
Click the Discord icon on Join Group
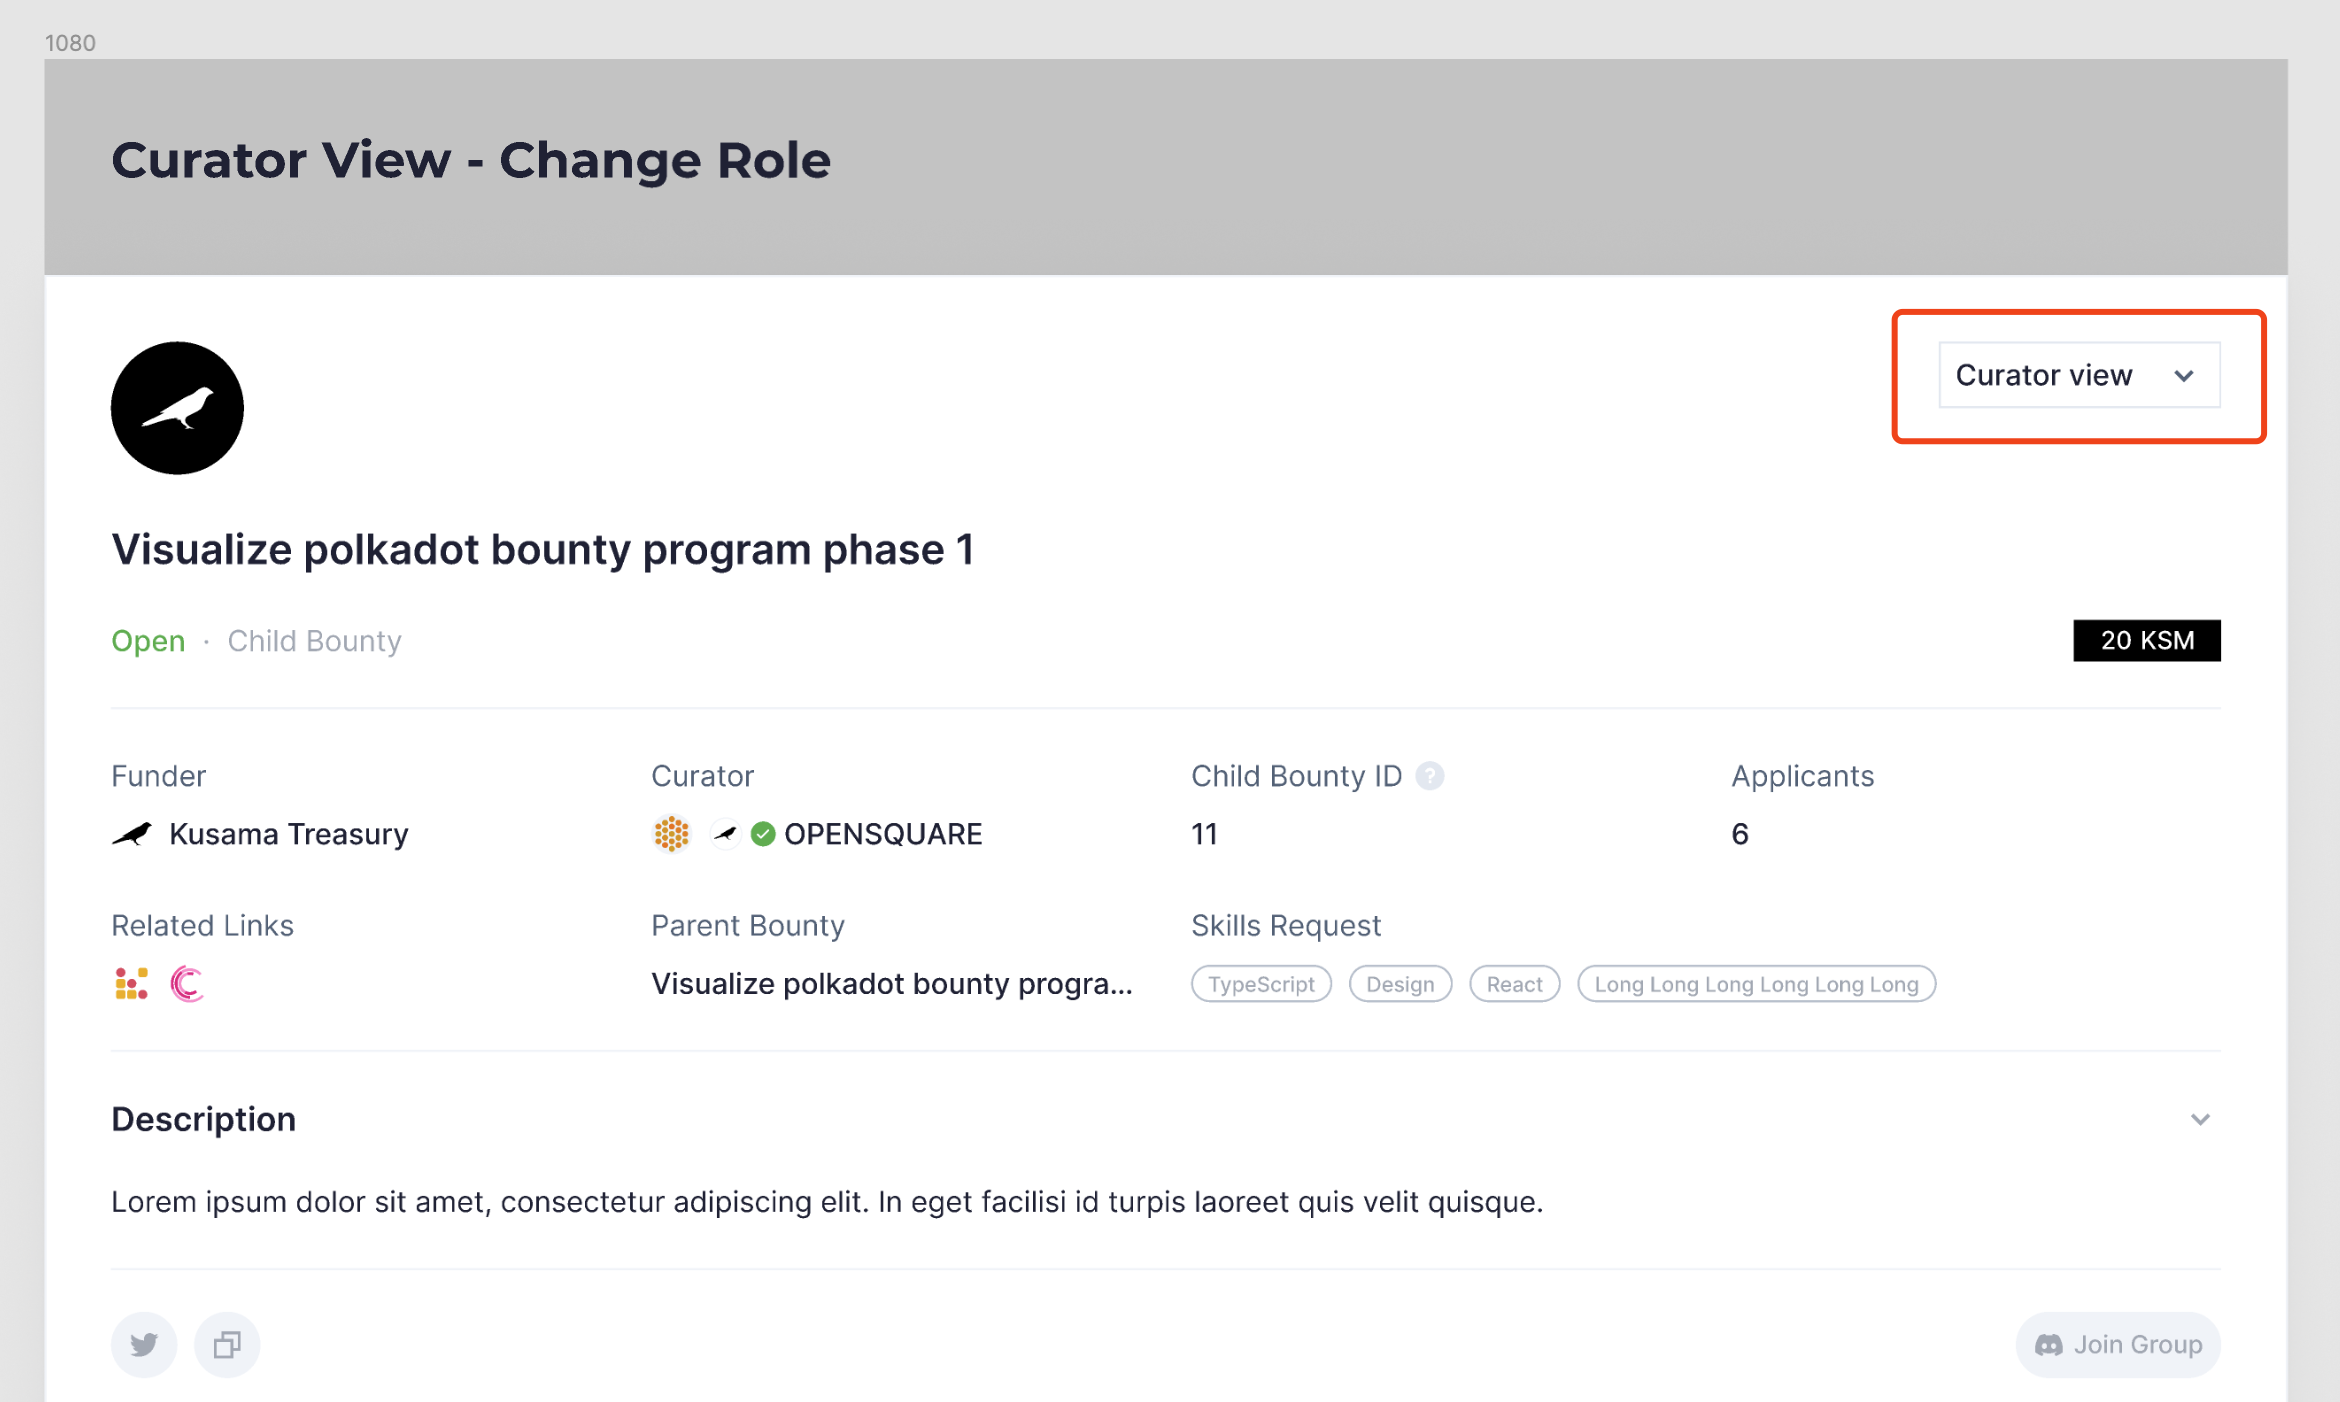[x=2049, y=1344]
